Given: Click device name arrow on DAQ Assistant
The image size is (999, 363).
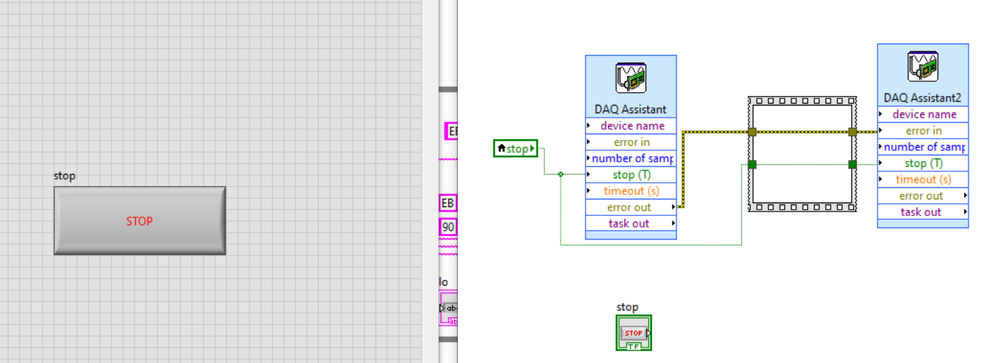Looking at the screenshot, I should [x=589, y=125].
